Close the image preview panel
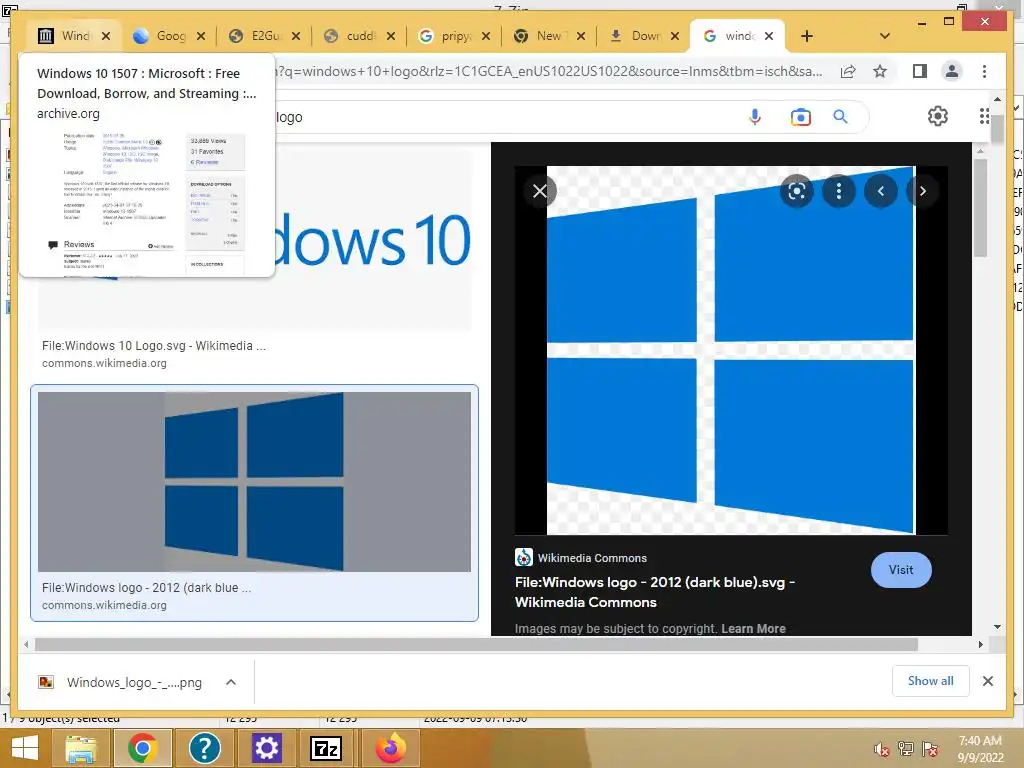This screenshot has width=1024, height=768. [540, 191]
